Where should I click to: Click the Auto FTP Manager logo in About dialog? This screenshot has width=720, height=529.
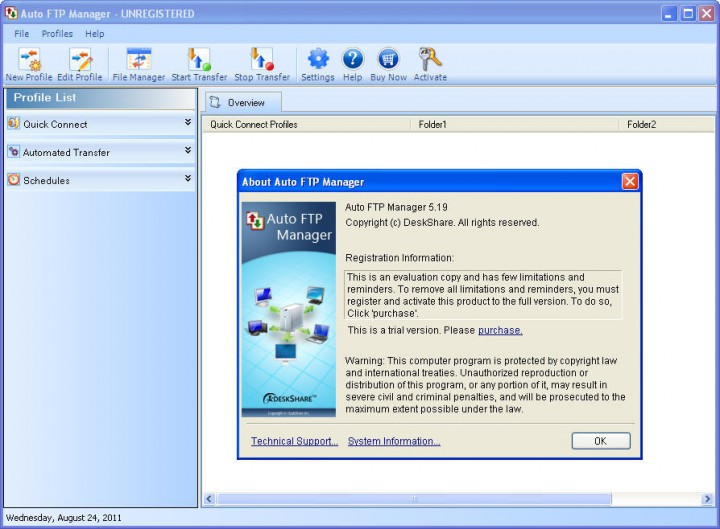(255, 220)
